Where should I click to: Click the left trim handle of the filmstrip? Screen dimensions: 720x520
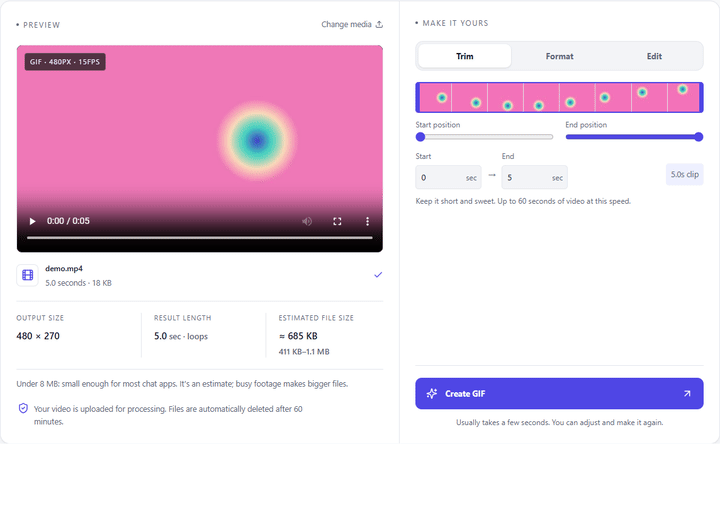(x=417, y=97)
